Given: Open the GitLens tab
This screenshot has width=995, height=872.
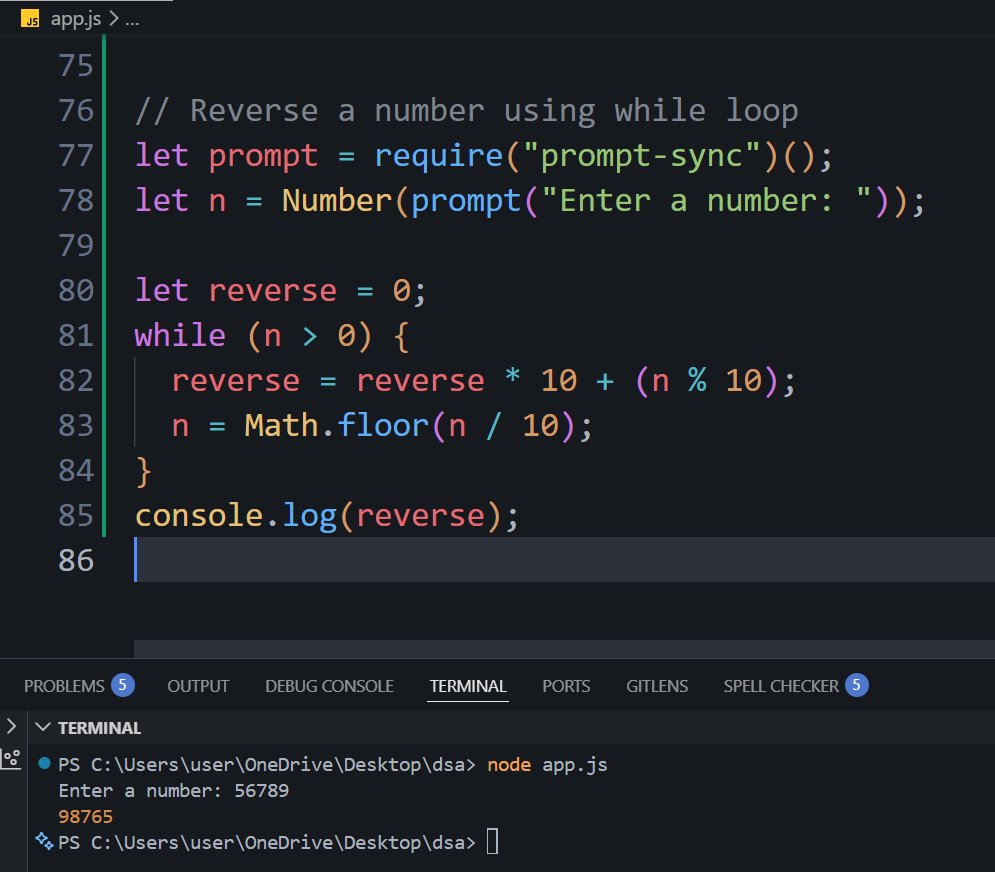Looking at the screenshot, I should [x=657, y=686].
